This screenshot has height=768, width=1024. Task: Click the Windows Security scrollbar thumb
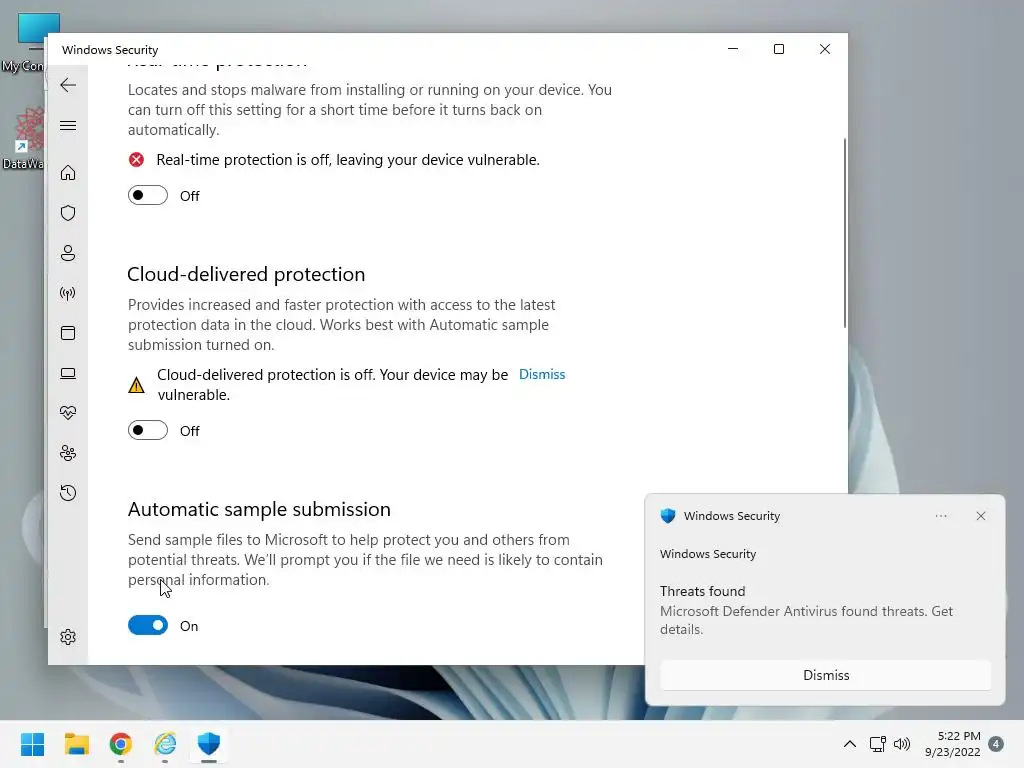tap(844, 233)
